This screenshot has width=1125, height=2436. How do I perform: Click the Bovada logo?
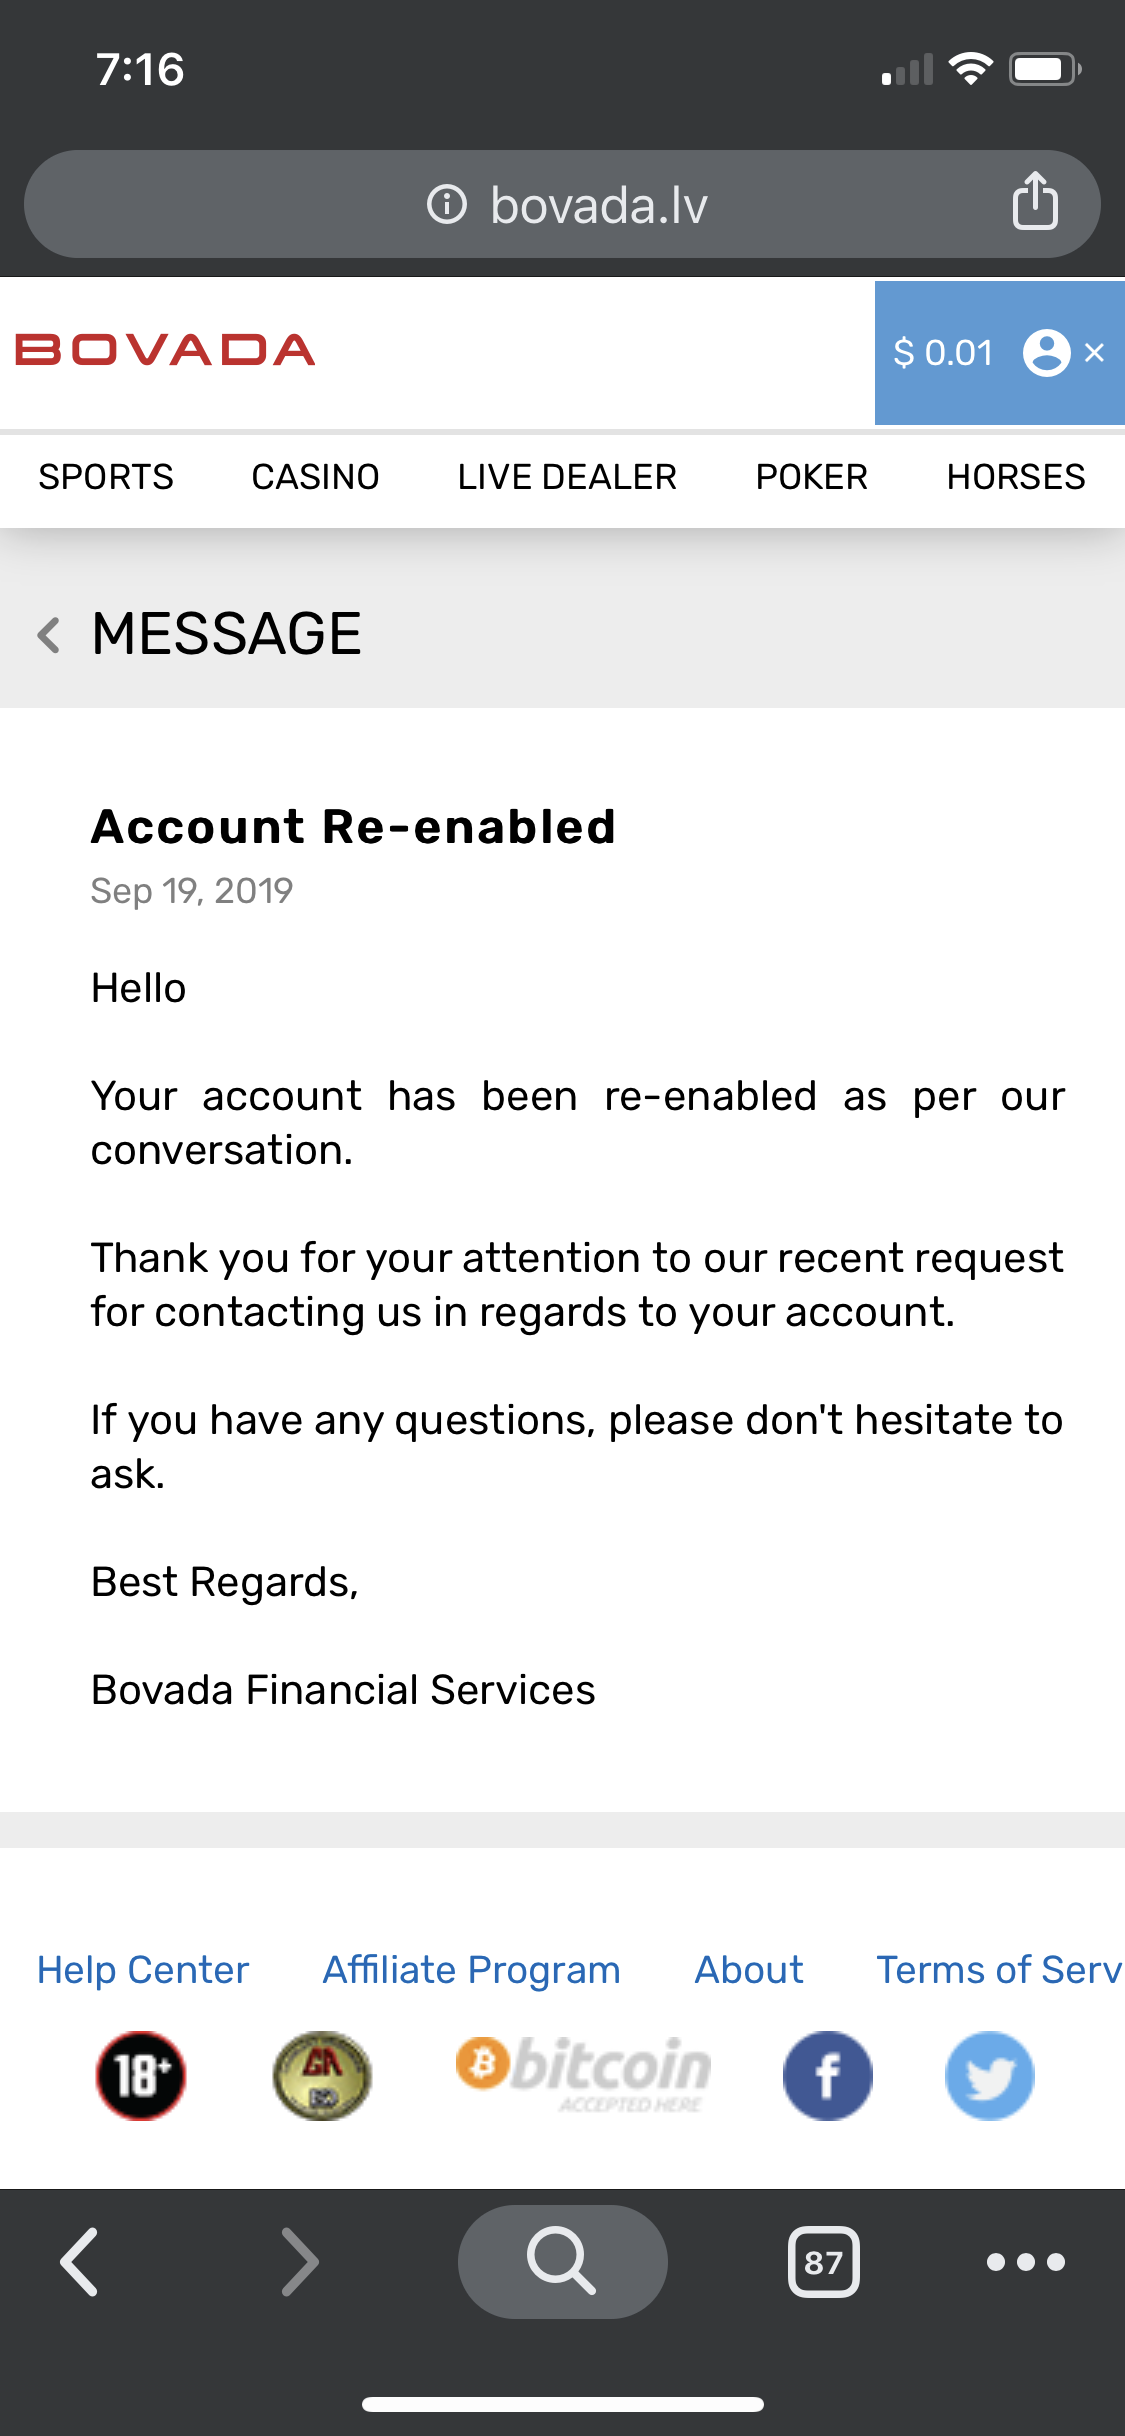click(x=165, y=350)
